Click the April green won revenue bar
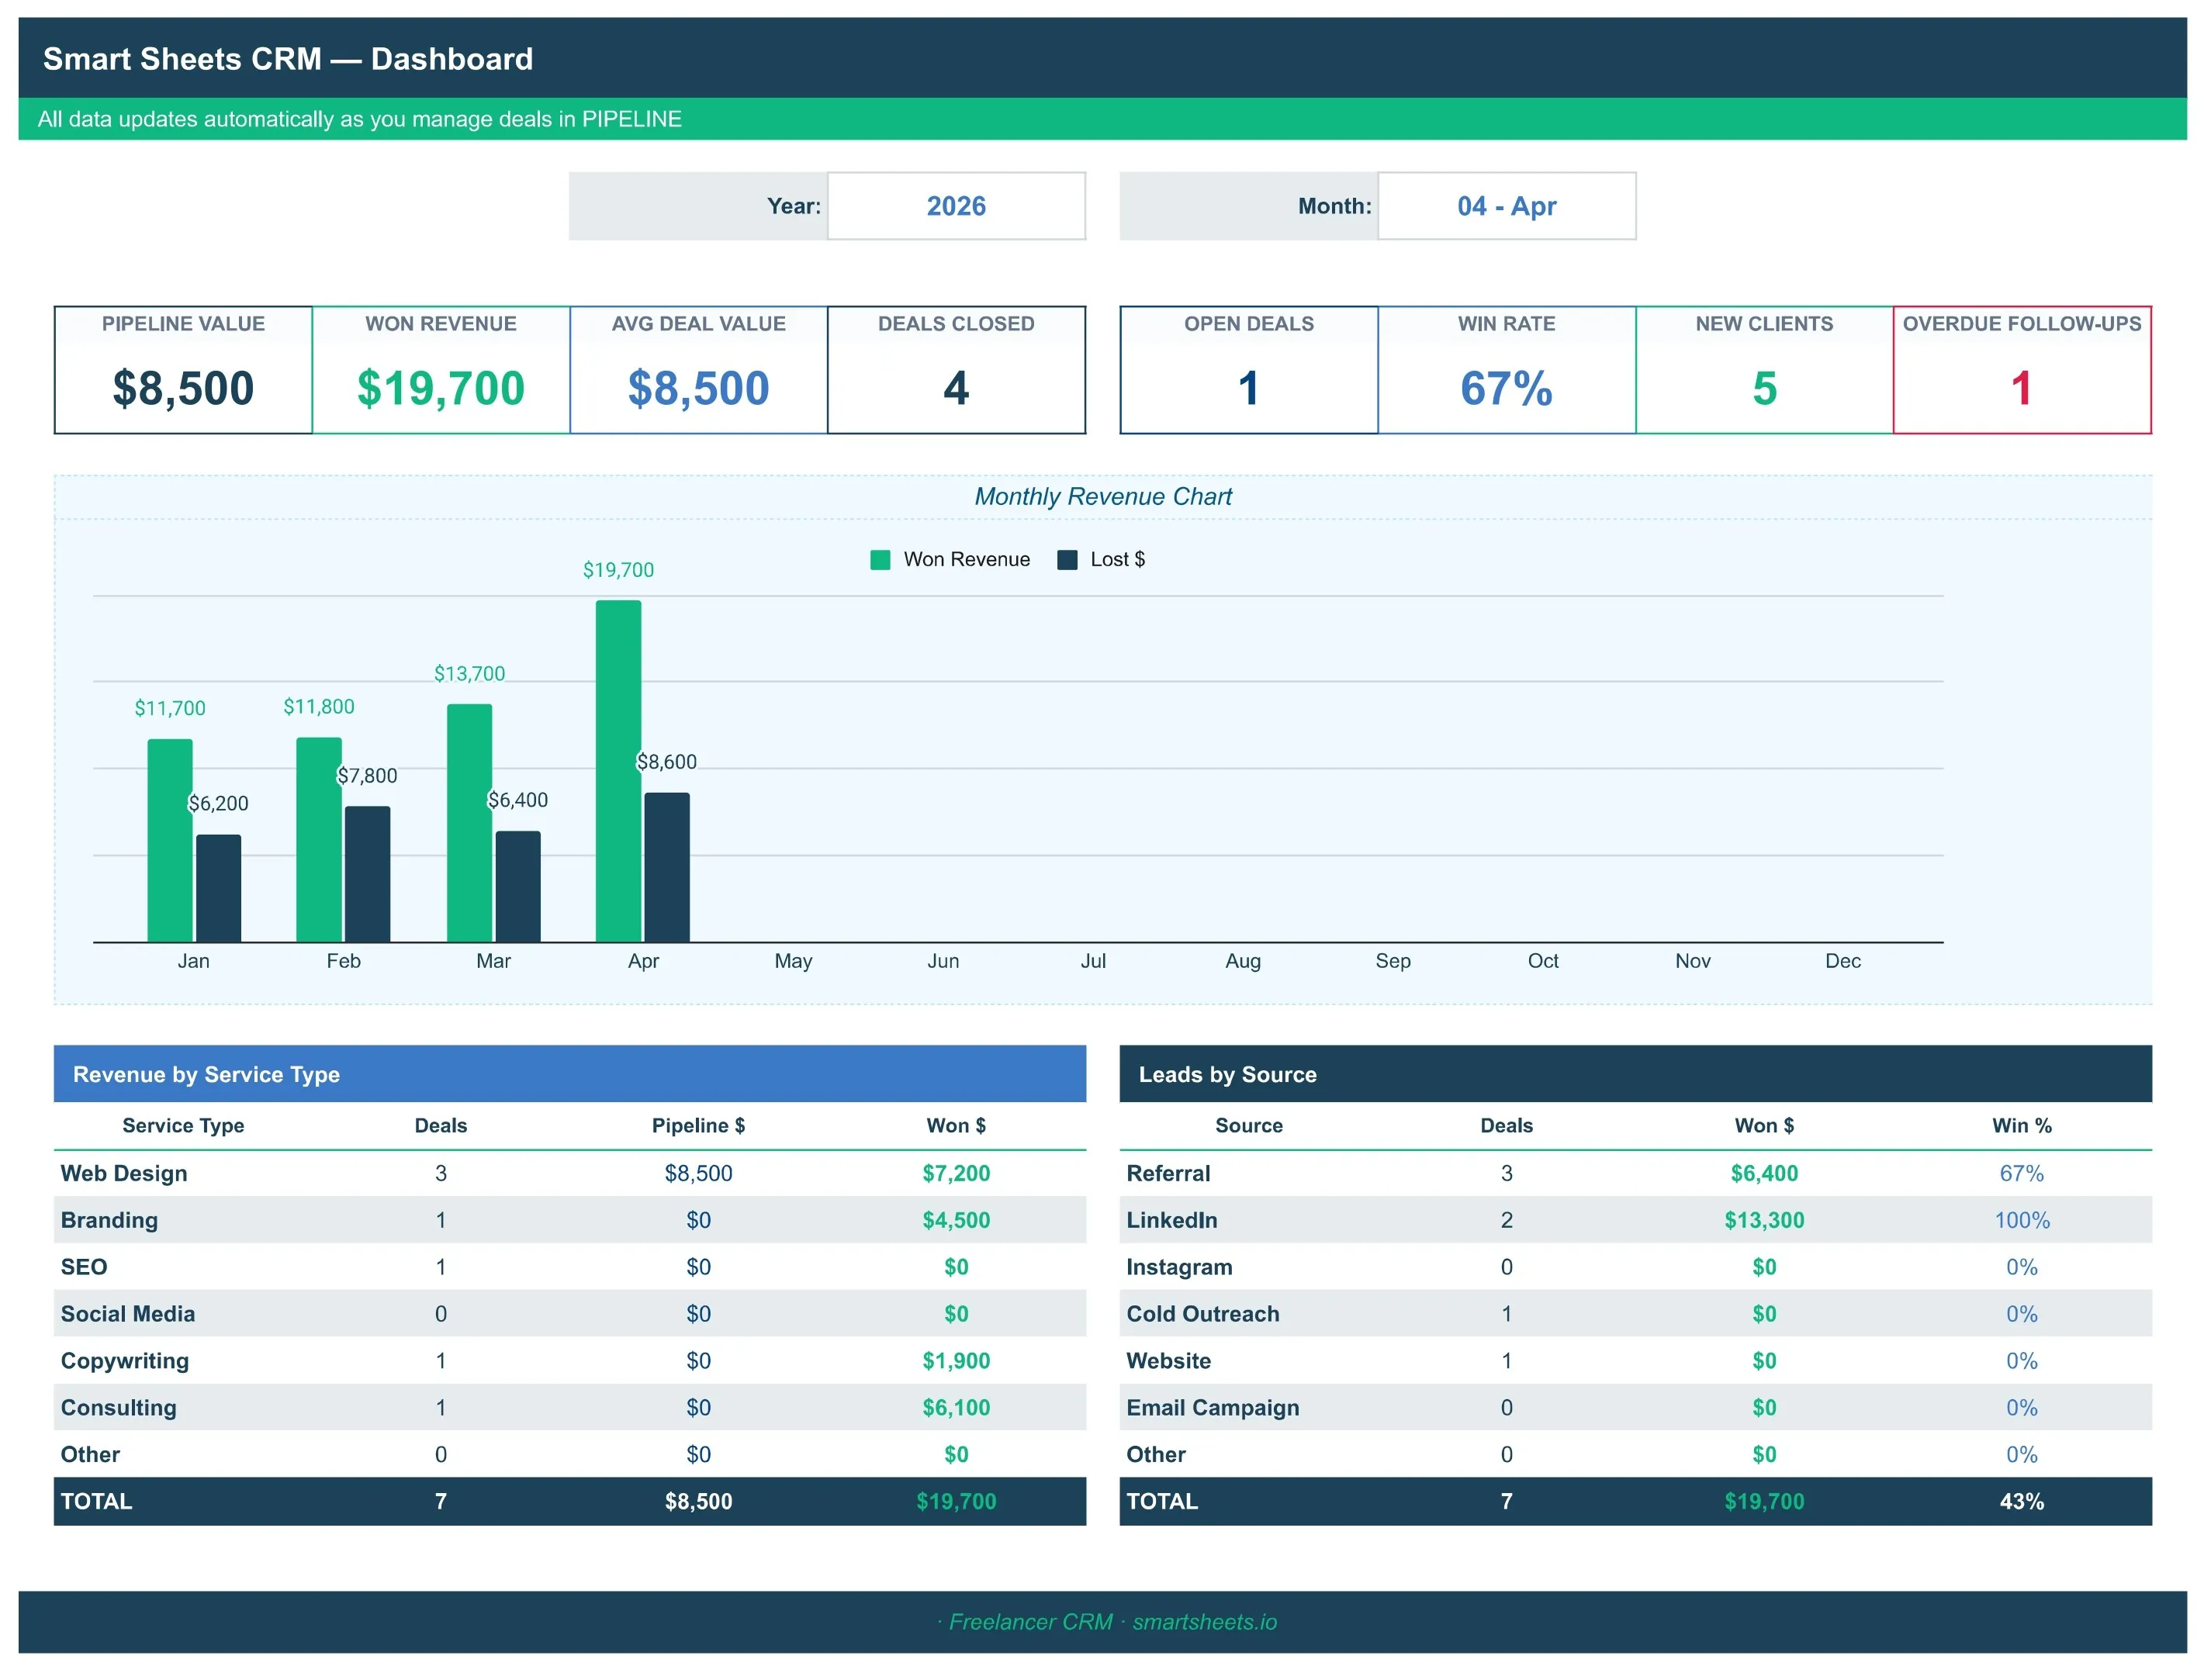This screenshot has width=2204, height=1680. (618, 771)
